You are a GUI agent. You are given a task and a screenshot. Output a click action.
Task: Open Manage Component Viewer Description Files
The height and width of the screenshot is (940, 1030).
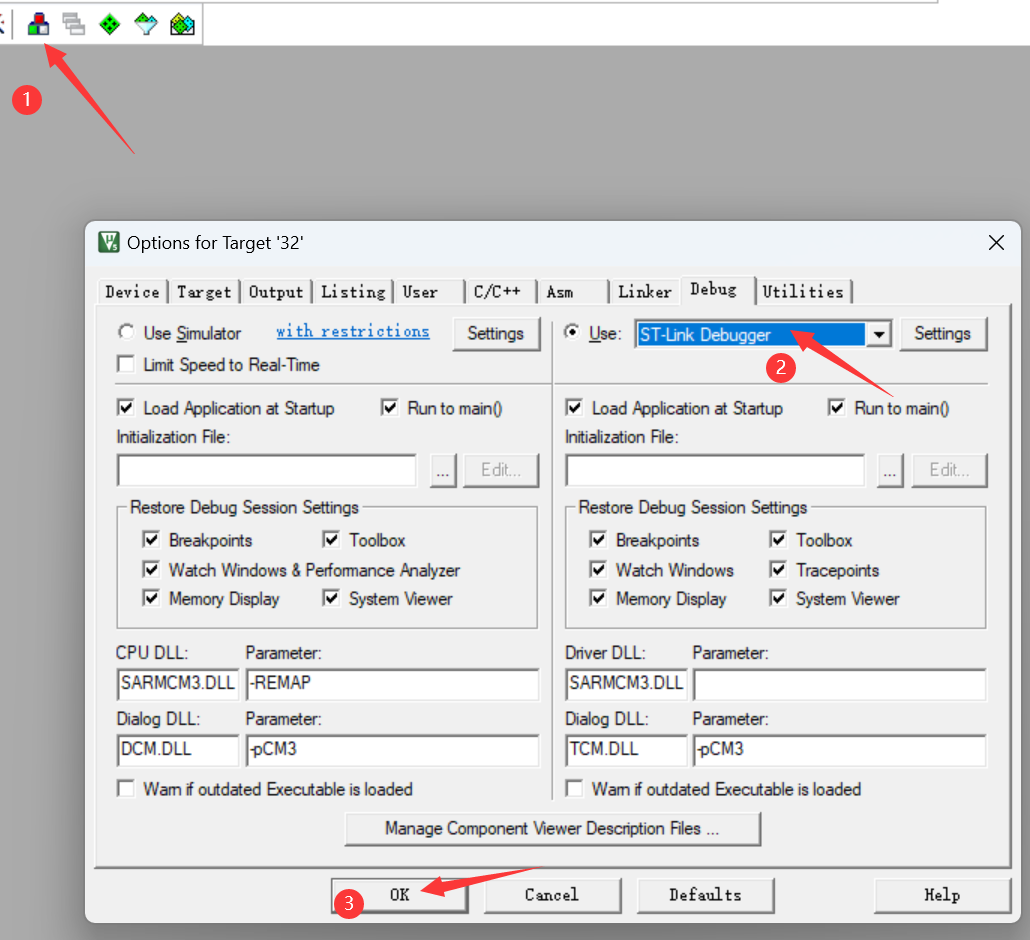552,829
